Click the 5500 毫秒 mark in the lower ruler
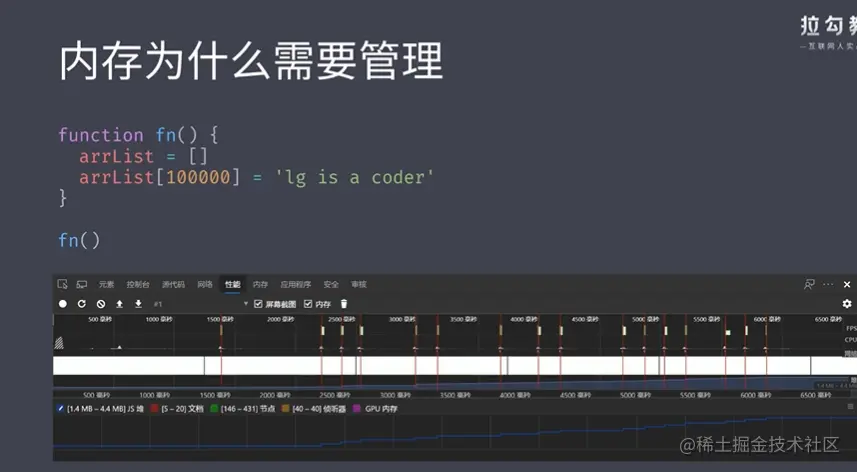The width and height of the screenshot is (857, 472). (696, 395)
